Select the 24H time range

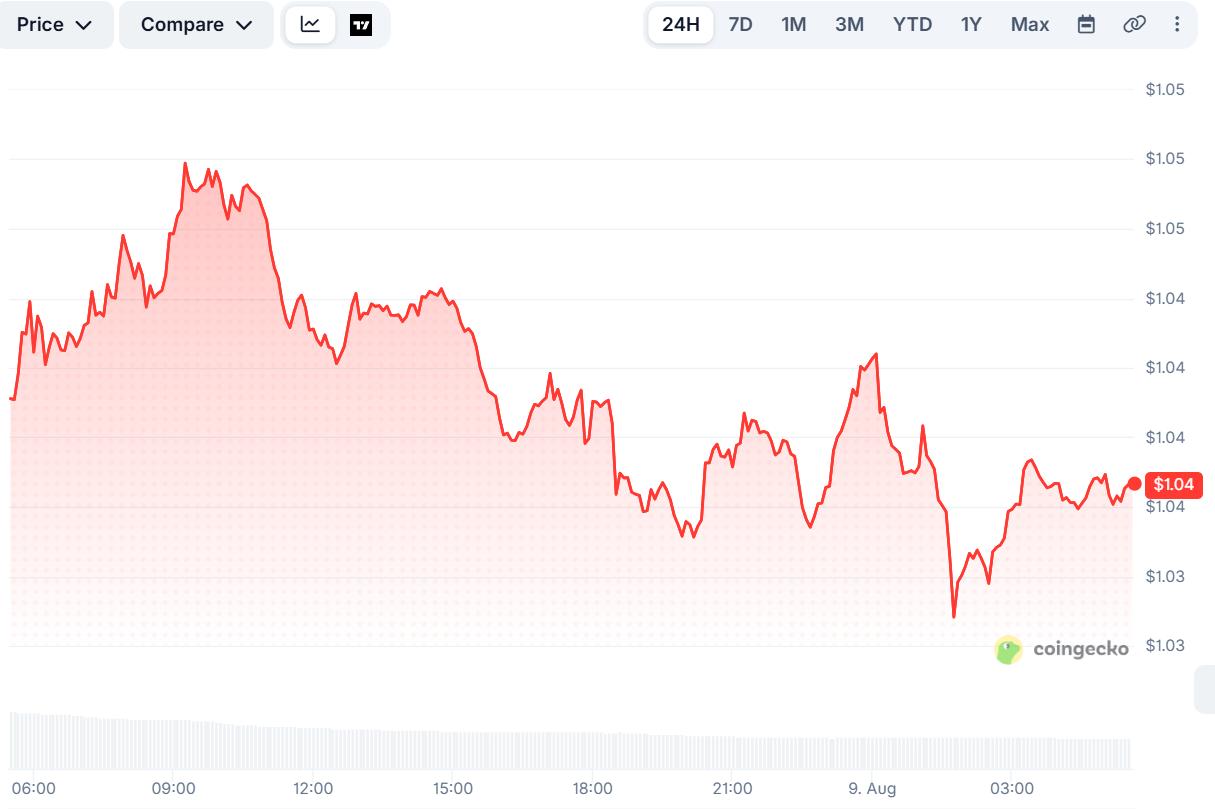tap(680, 25)
